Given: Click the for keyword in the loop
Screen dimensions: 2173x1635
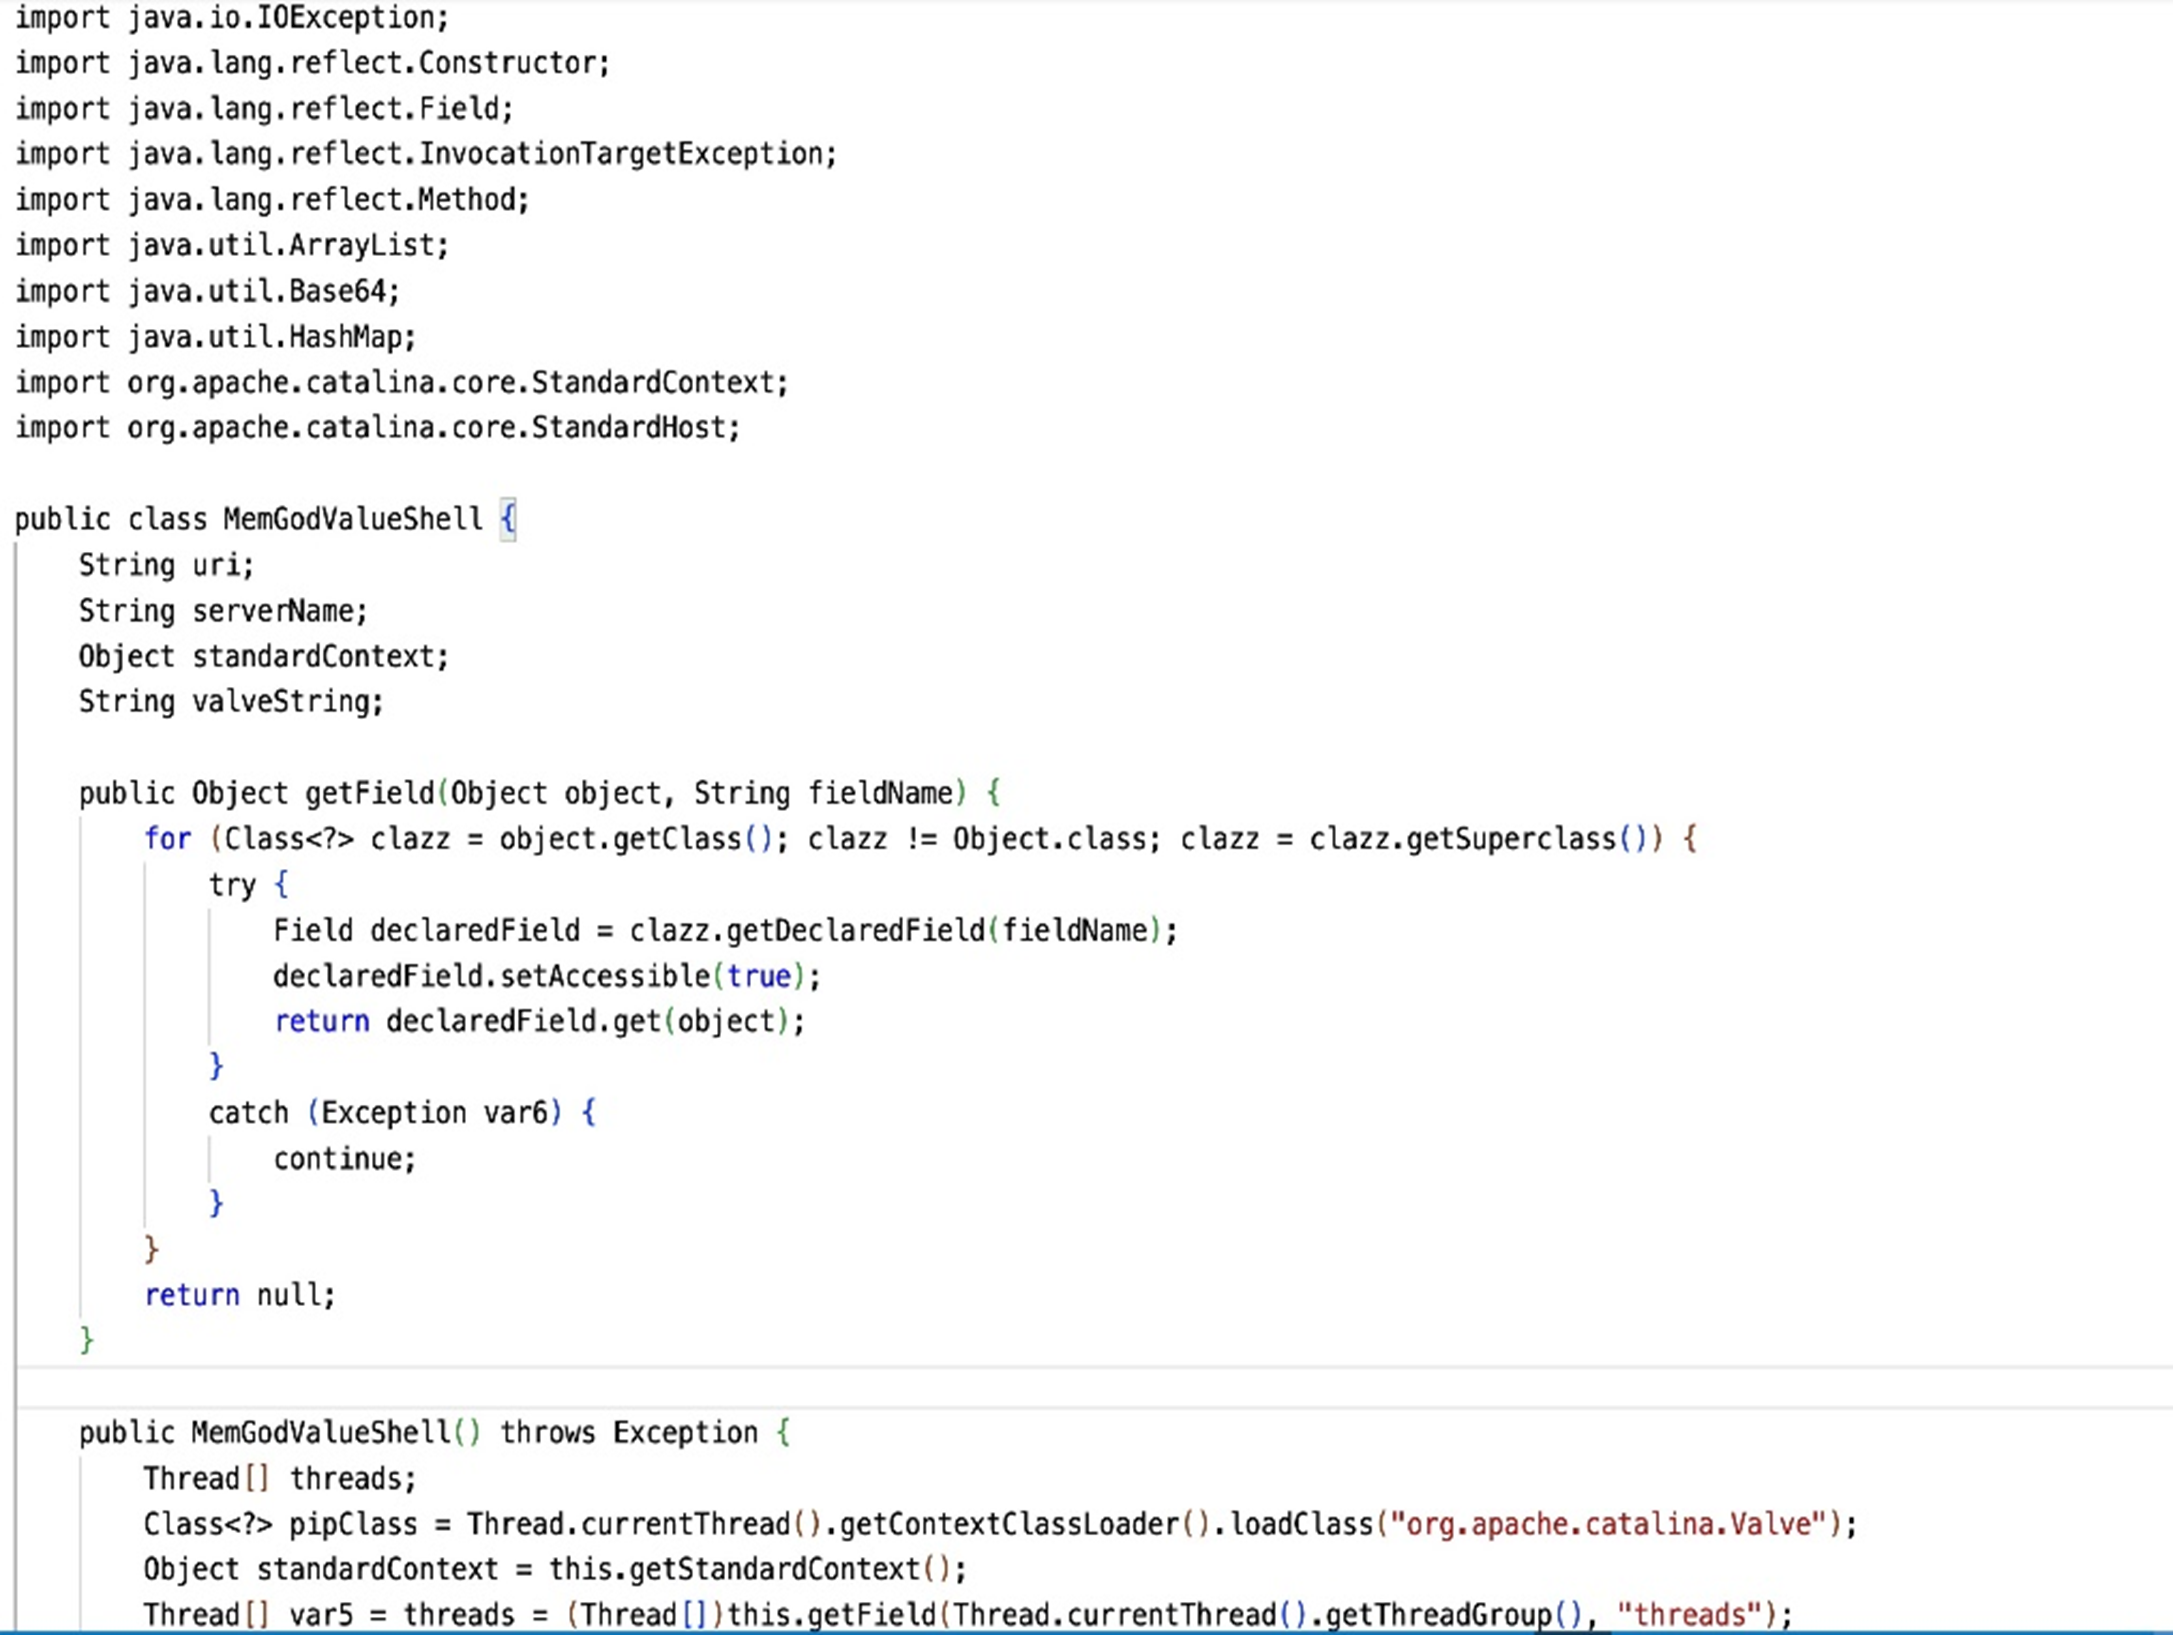Looking at the screenshot, I should point(167,839).
